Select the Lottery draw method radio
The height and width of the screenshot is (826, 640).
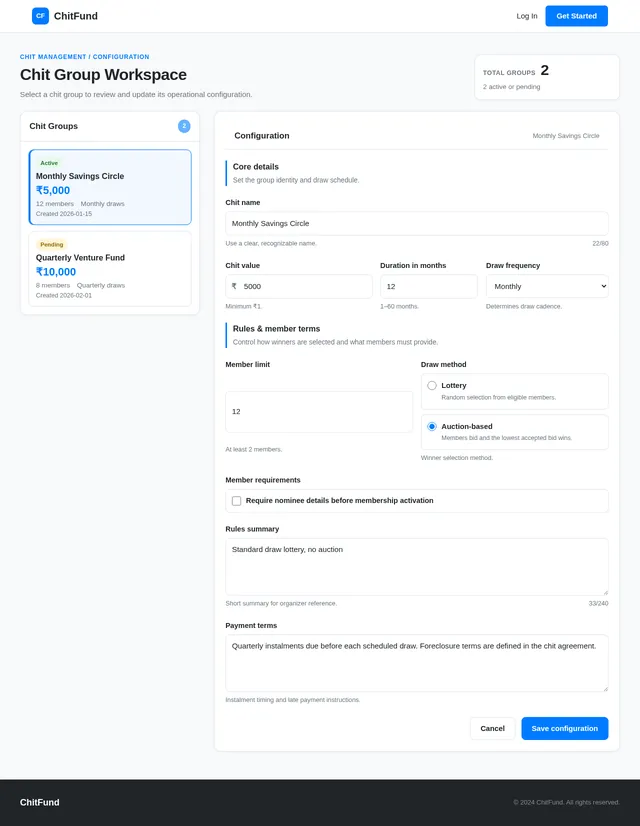coord(432,386)
